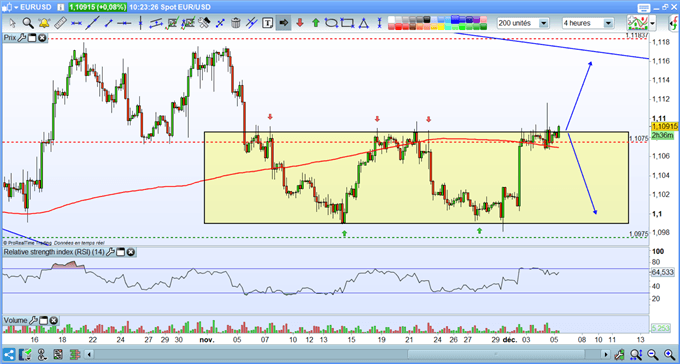Click the green price 1,10915 (+0,08%) box
Viewport: 680px width, 364px height.
pyautogui.click(x=98, y=7)
